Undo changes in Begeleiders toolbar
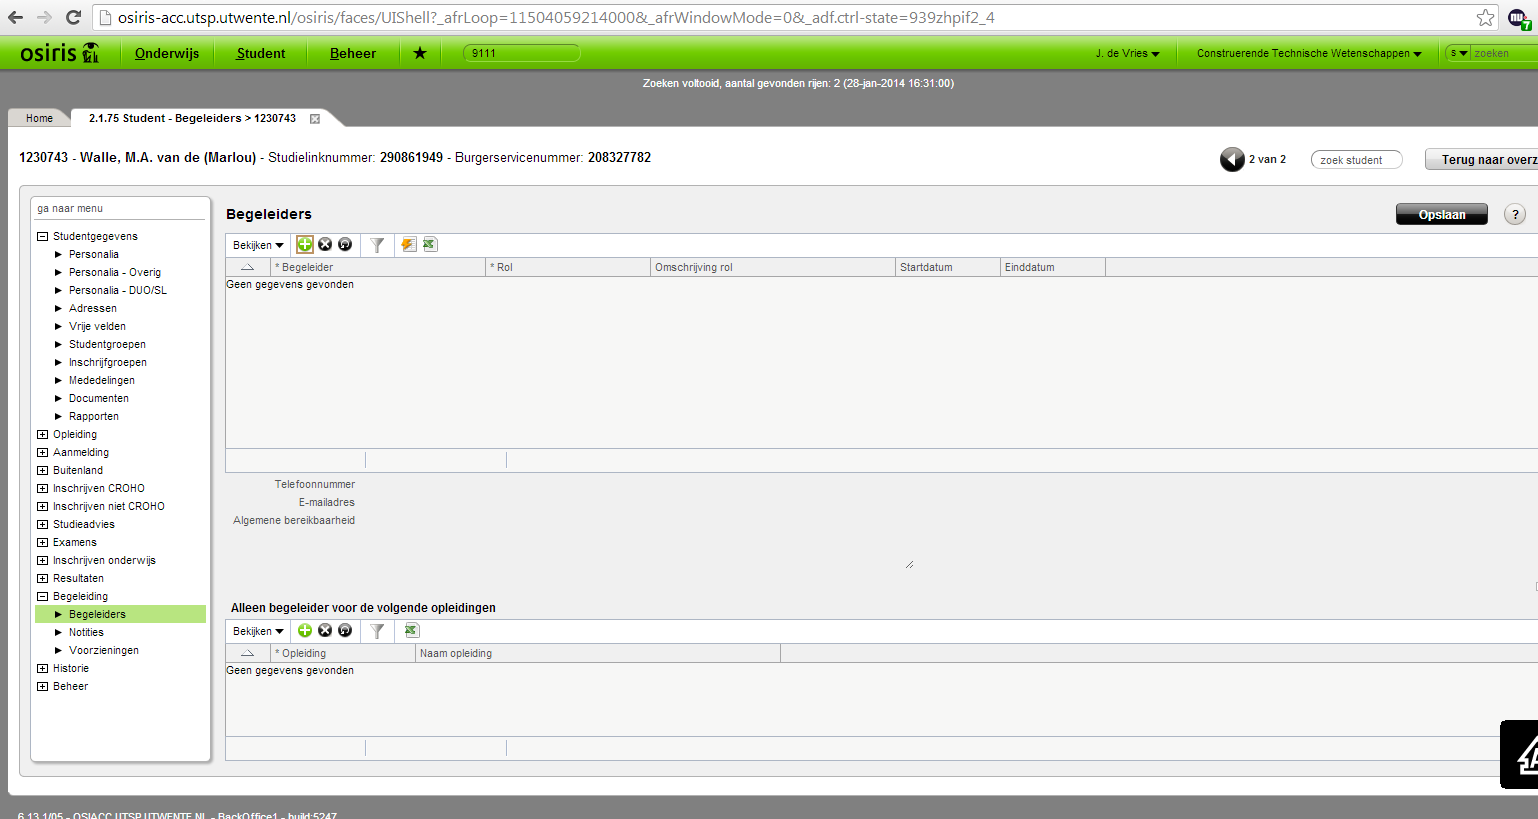This screenshot has height=819, width=1538. tap(345, 244)
